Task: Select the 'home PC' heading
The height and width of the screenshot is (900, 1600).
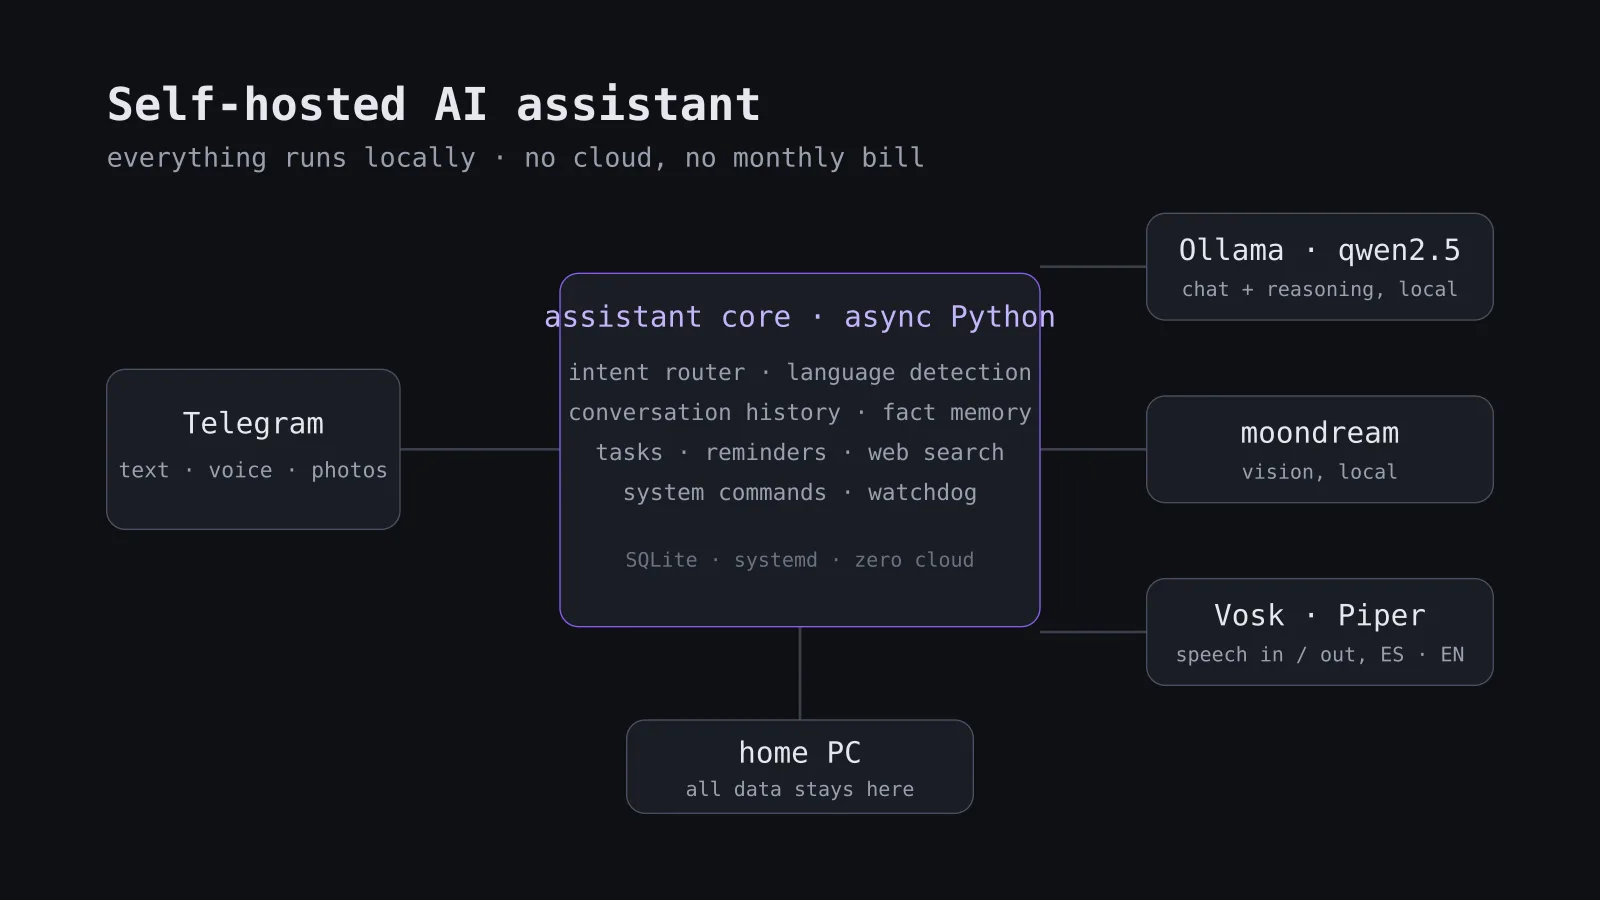Action: point(800,752)
